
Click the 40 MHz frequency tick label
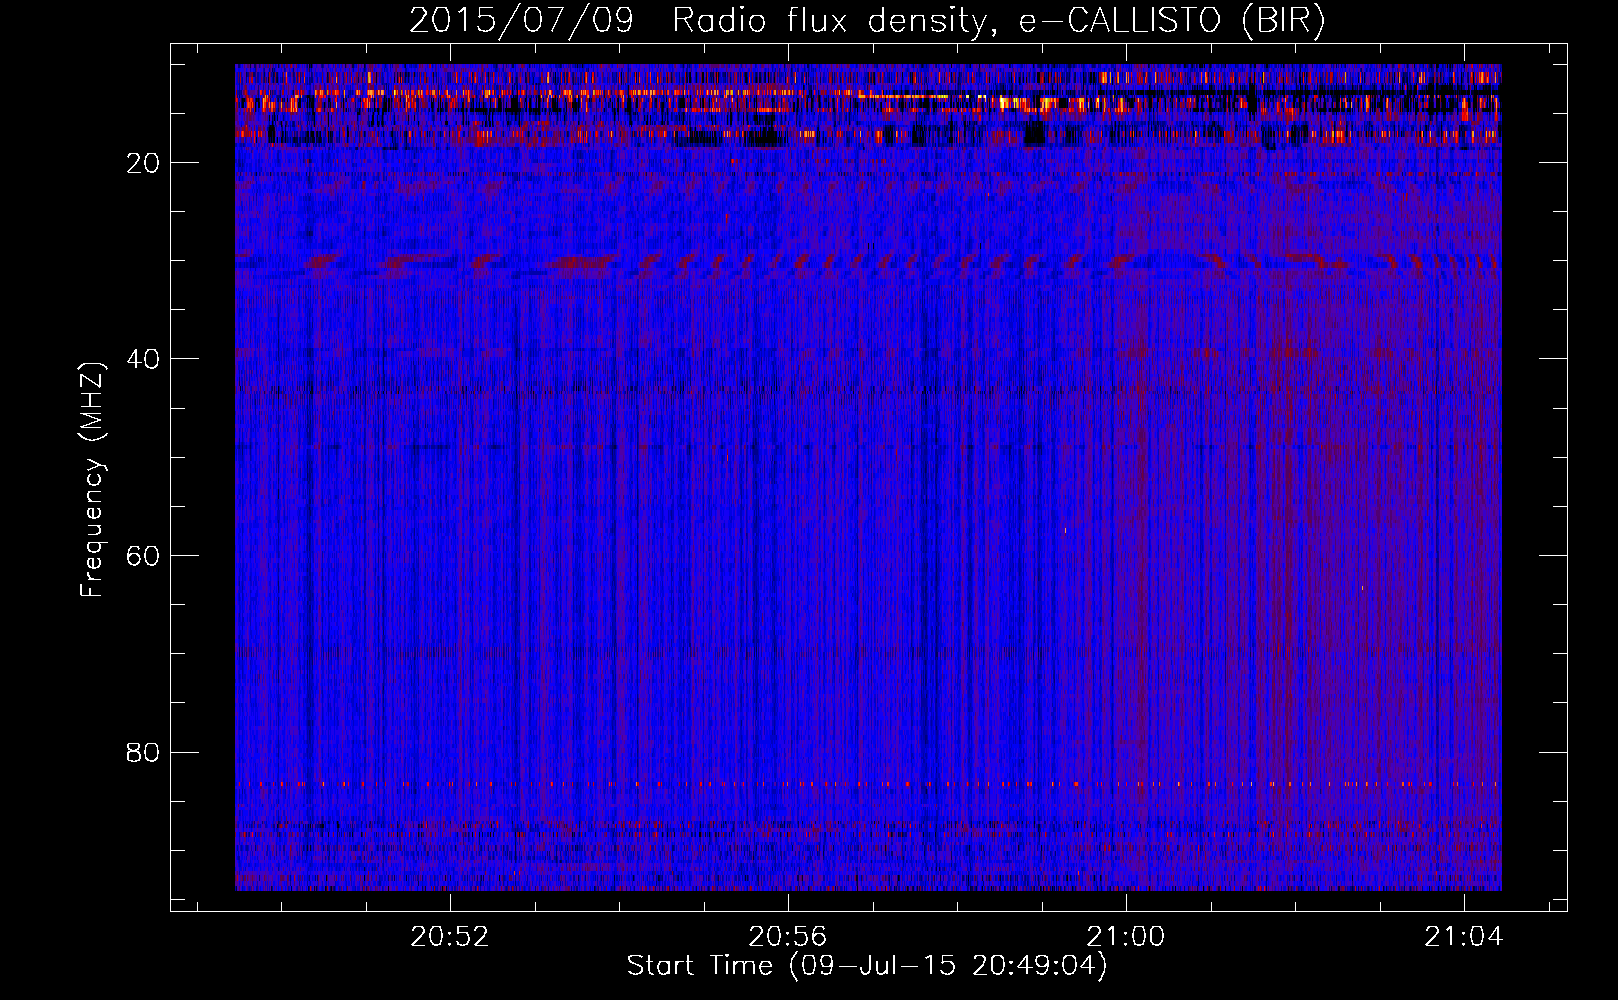(x=144, y=359)
